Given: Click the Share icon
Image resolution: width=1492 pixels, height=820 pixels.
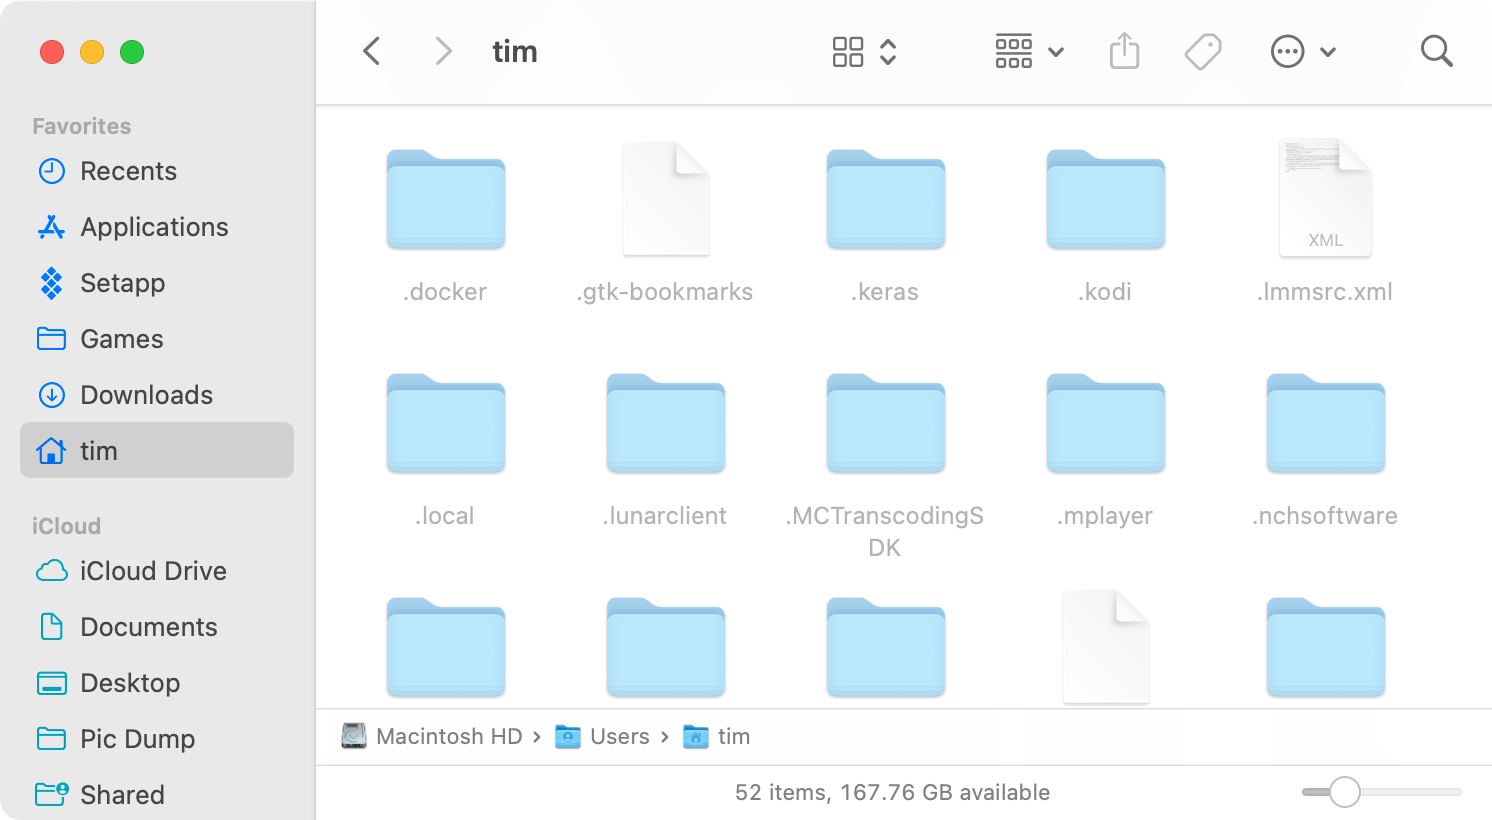Looking at the screenshot, I should [1124, 50].
